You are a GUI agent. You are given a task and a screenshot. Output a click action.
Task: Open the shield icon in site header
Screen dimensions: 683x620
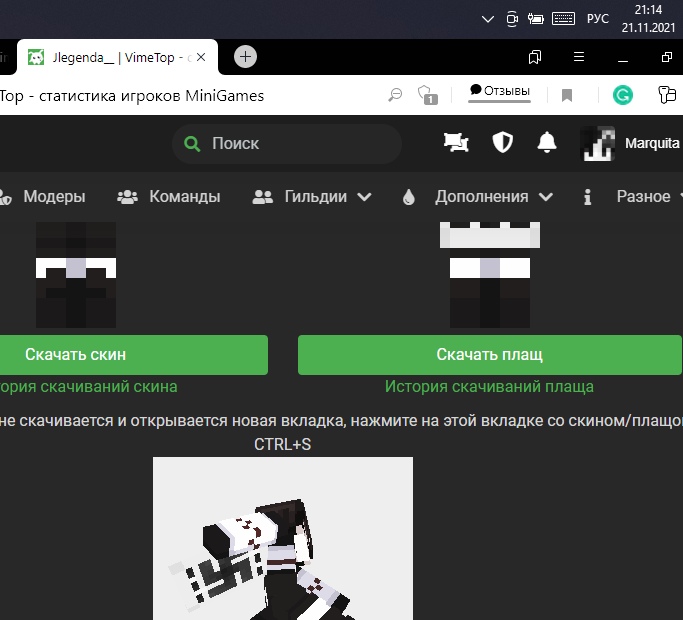click(x=502, y=143)
